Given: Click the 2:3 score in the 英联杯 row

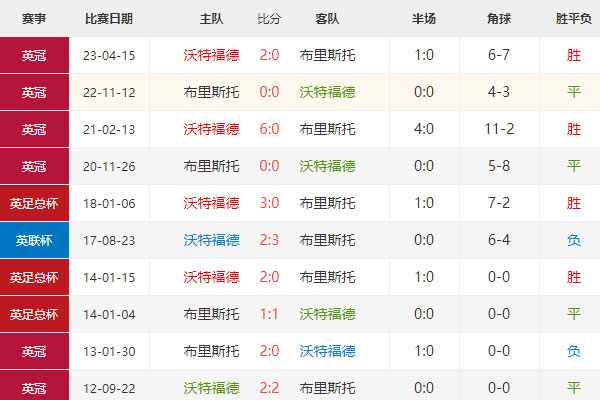Looking at the screenshot, I should (x=269, y=240).
